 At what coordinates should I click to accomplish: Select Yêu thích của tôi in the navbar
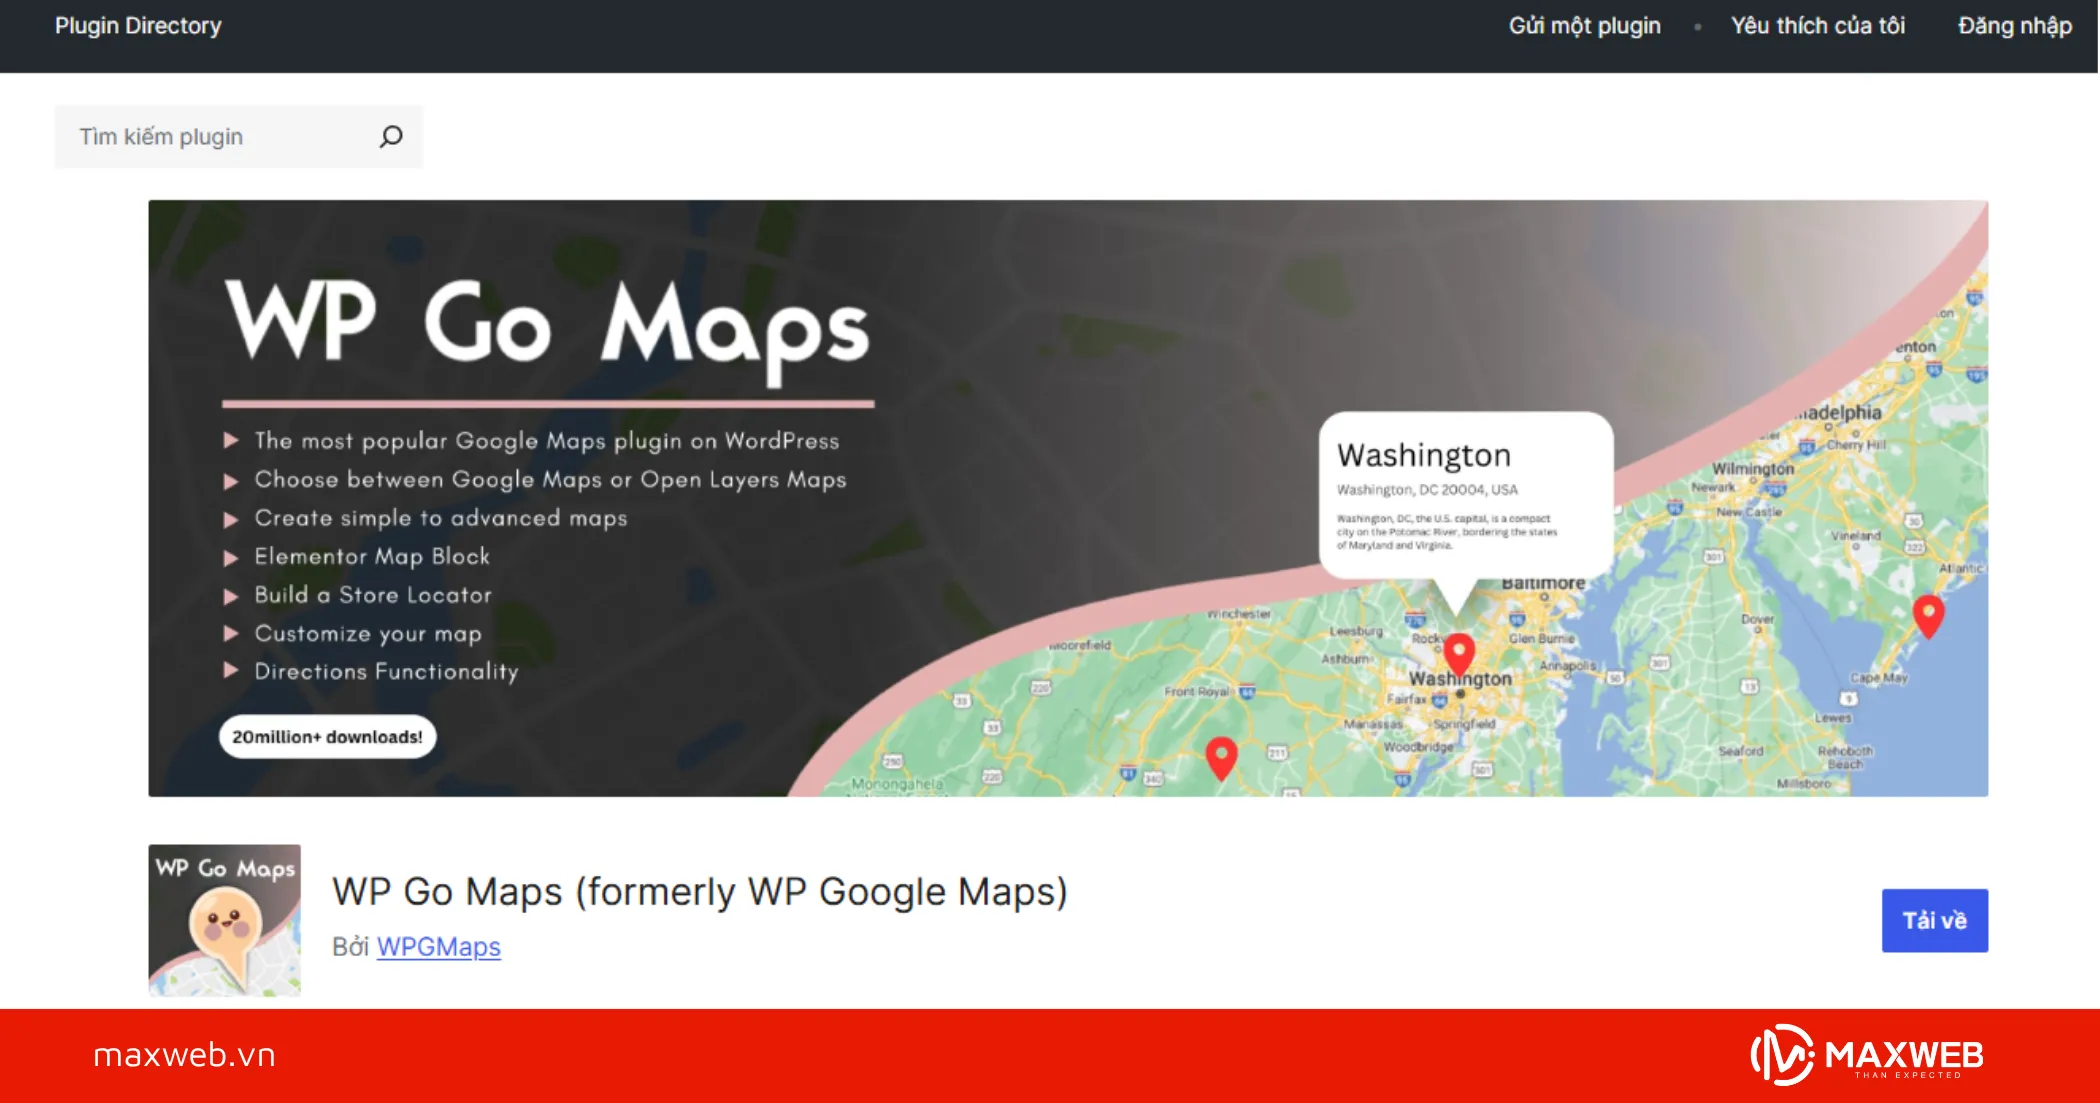click(1818, 26)
